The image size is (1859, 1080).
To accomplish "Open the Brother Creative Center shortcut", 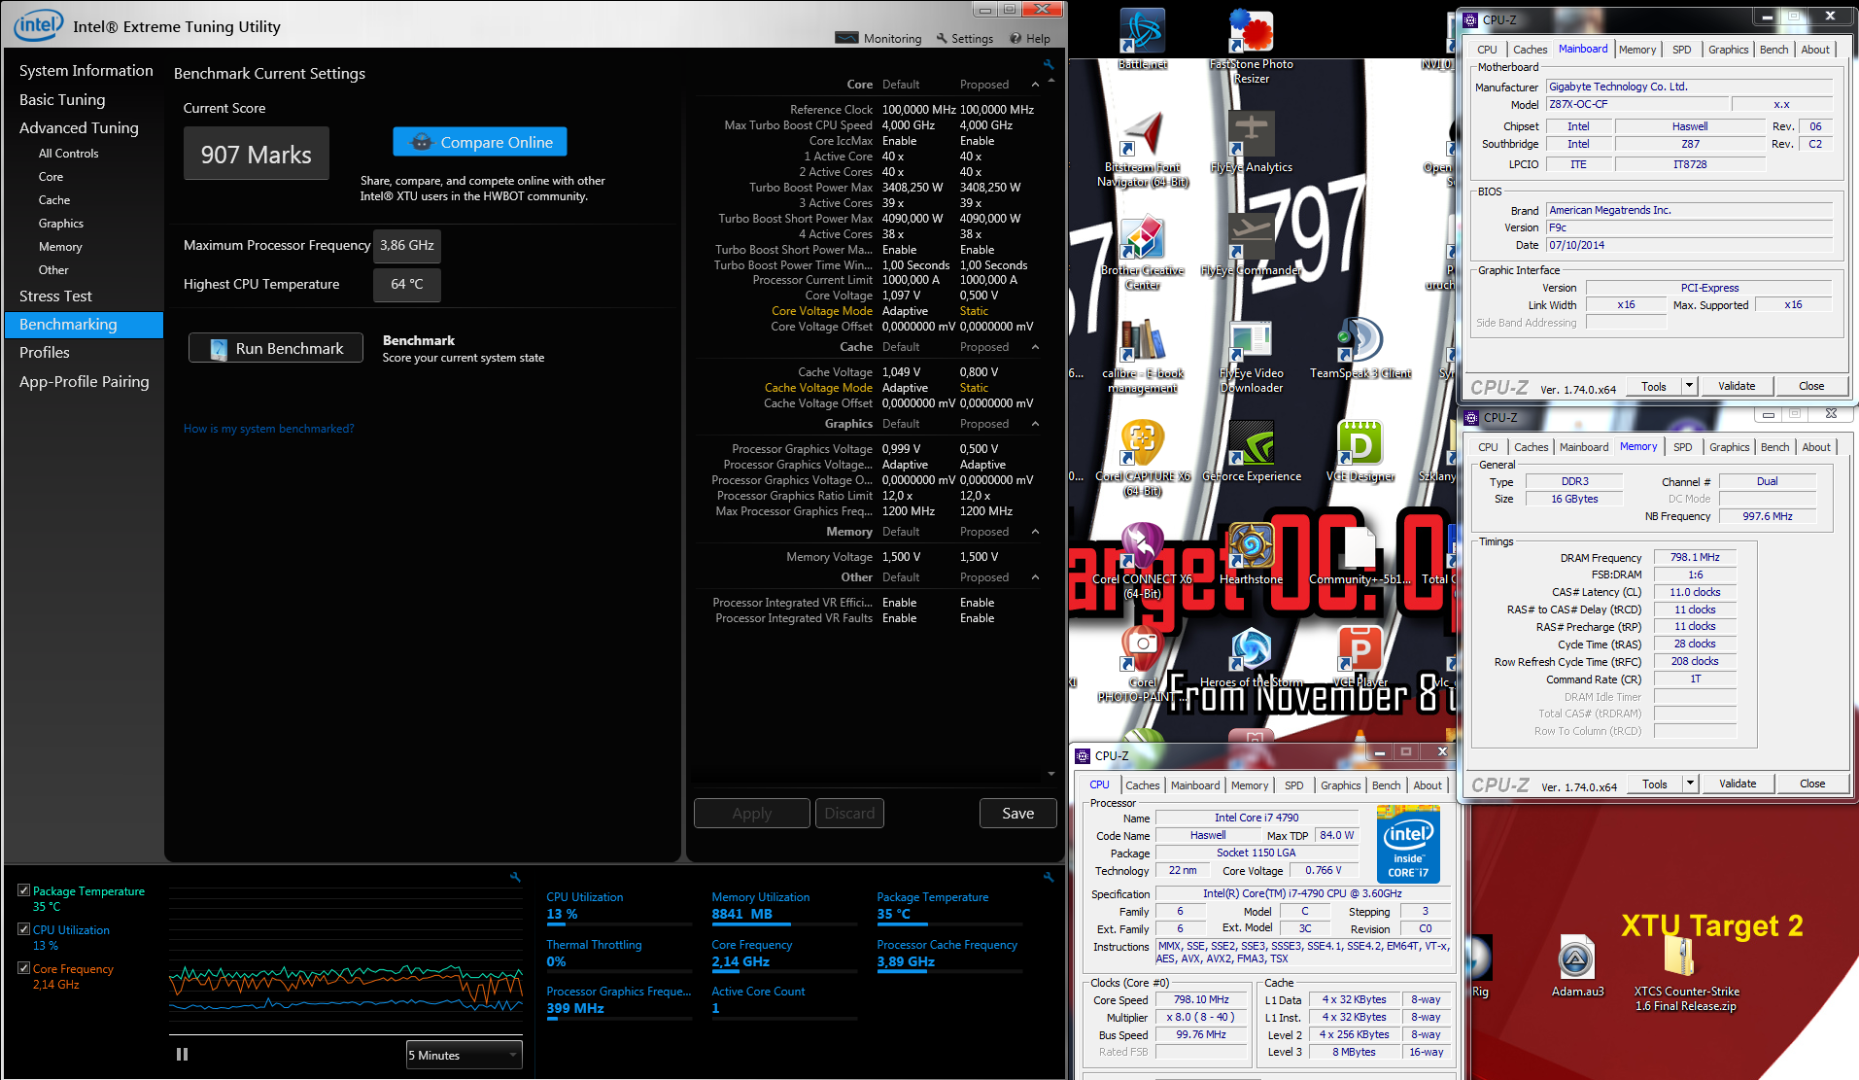I will [x=1142, y=253].
